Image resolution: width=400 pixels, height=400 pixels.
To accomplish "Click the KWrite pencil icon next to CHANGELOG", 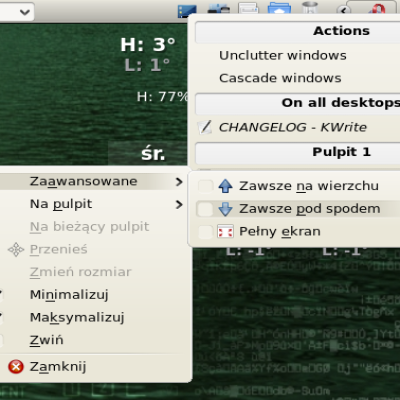I will click(205, 127).
